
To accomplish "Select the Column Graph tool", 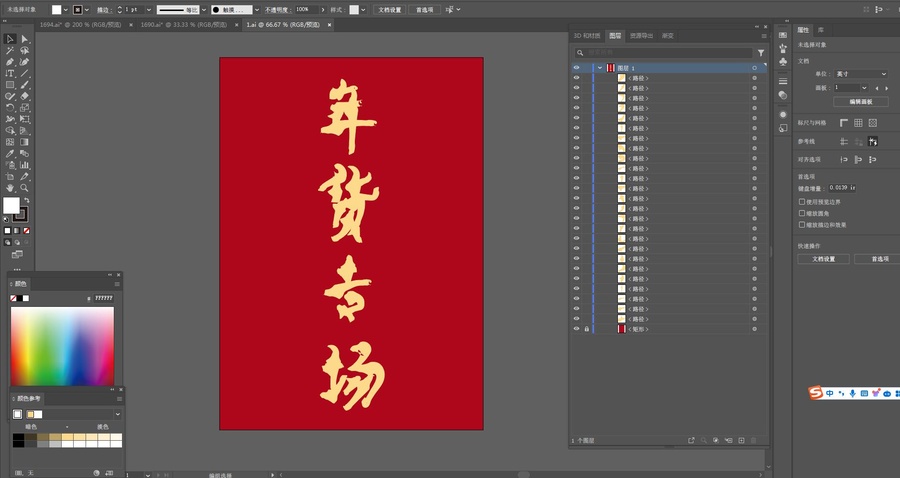I will click(x=25, y=165).
